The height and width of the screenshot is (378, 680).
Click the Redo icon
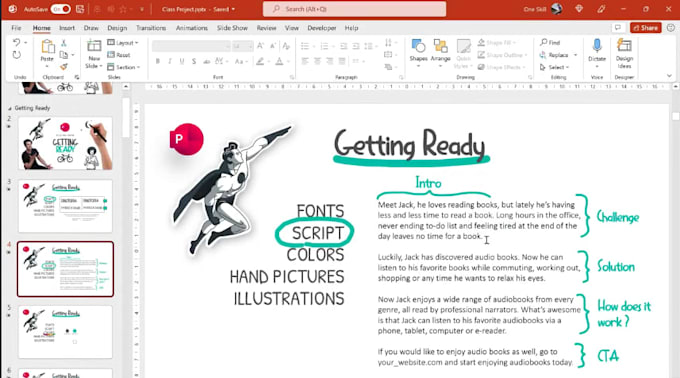16,55
